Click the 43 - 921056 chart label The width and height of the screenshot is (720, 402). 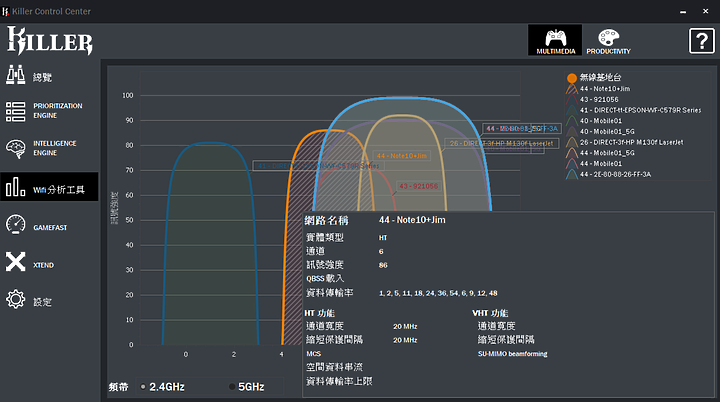[418, 186]
